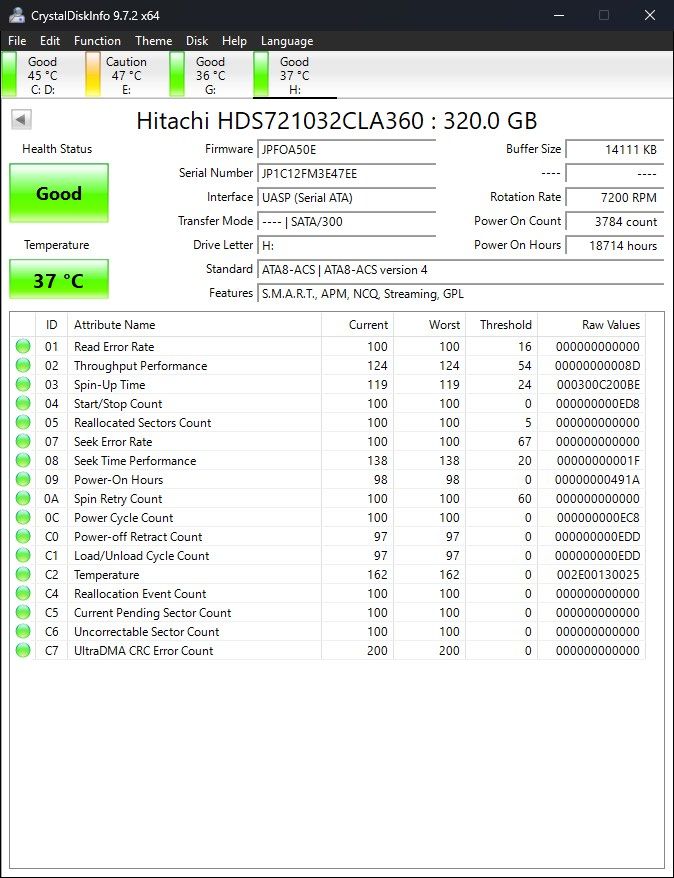Click status circle for Uncorrectable Sector Count
The image size is (674, 878).
tap(23, 632)
